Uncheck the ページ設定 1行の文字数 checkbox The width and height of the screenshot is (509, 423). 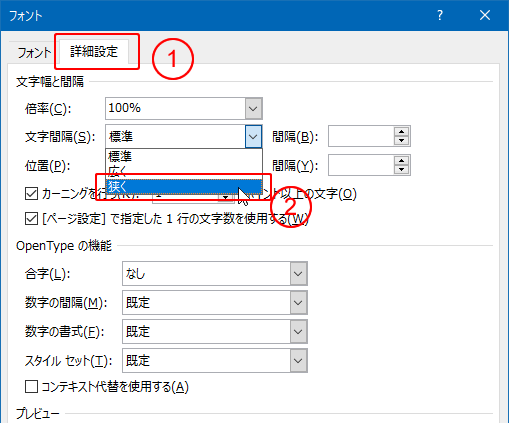[x=32, y=219]
